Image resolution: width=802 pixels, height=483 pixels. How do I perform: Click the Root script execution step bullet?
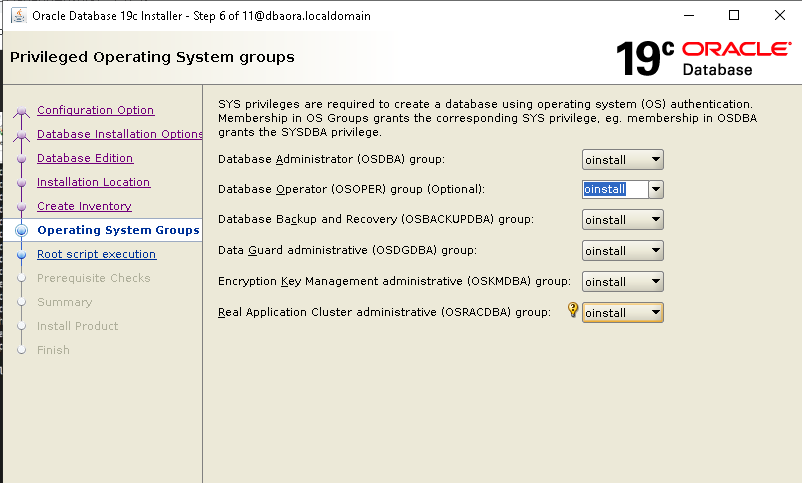21,255
